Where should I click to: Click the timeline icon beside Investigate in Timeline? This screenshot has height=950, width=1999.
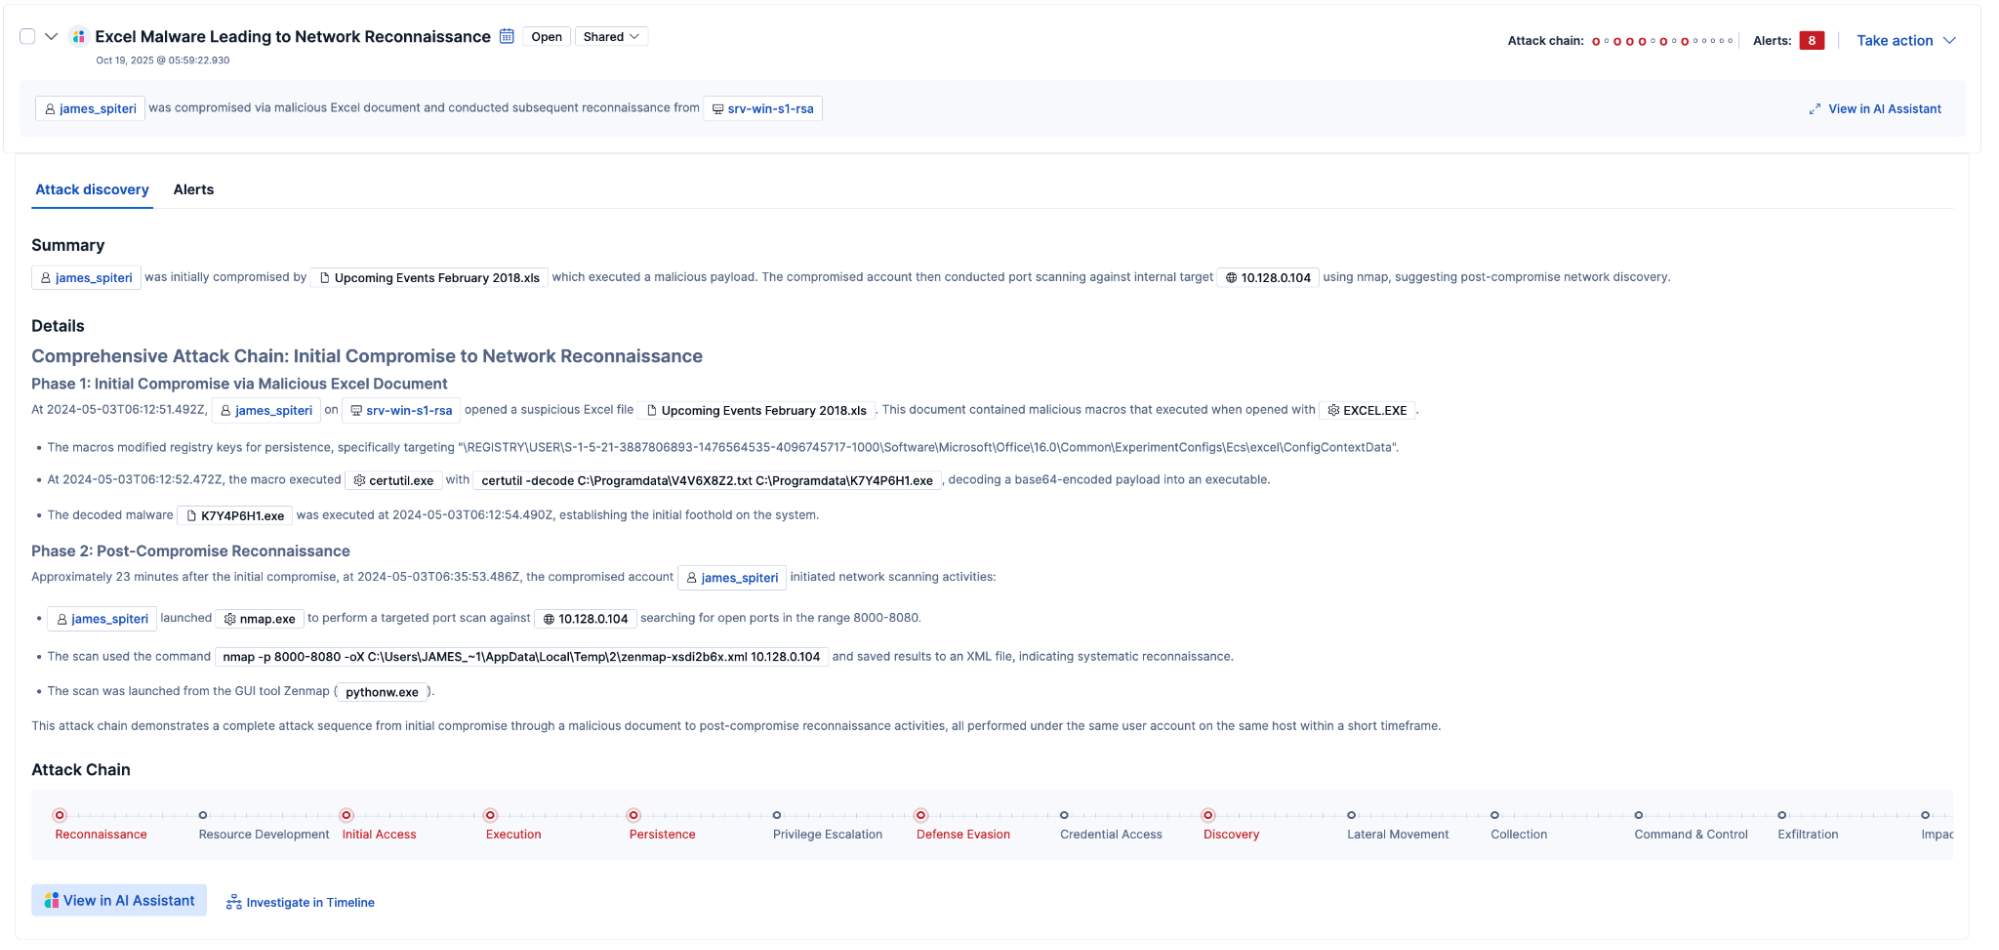click(232, 901)
